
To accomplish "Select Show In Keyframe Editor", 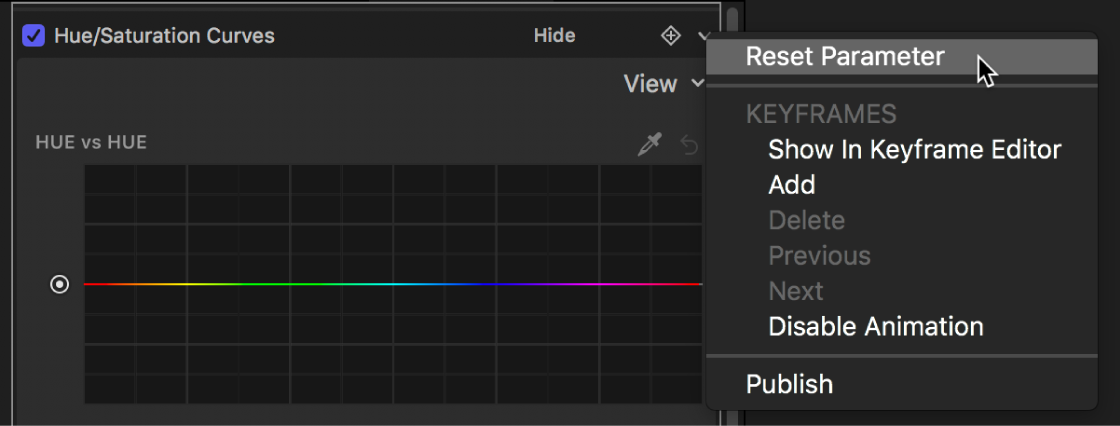I will pyautogui.click(x=914, y=150).
